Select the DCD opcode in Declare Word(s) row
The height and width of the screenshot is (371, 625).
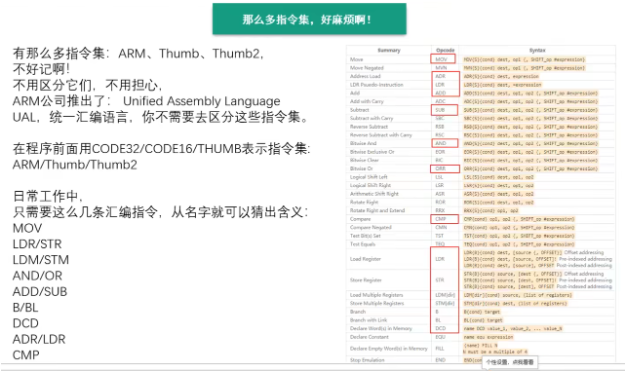440,328
